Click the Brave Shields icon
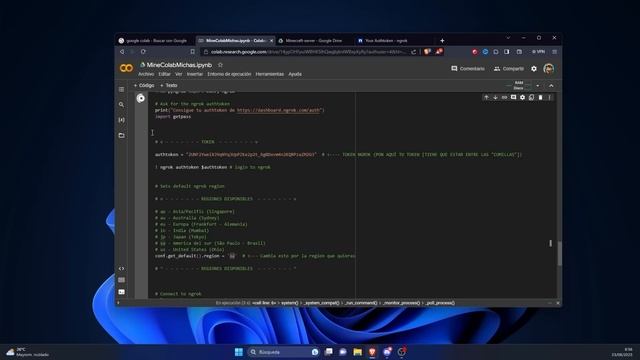This screenshot has height=360, width=640. 427,52
